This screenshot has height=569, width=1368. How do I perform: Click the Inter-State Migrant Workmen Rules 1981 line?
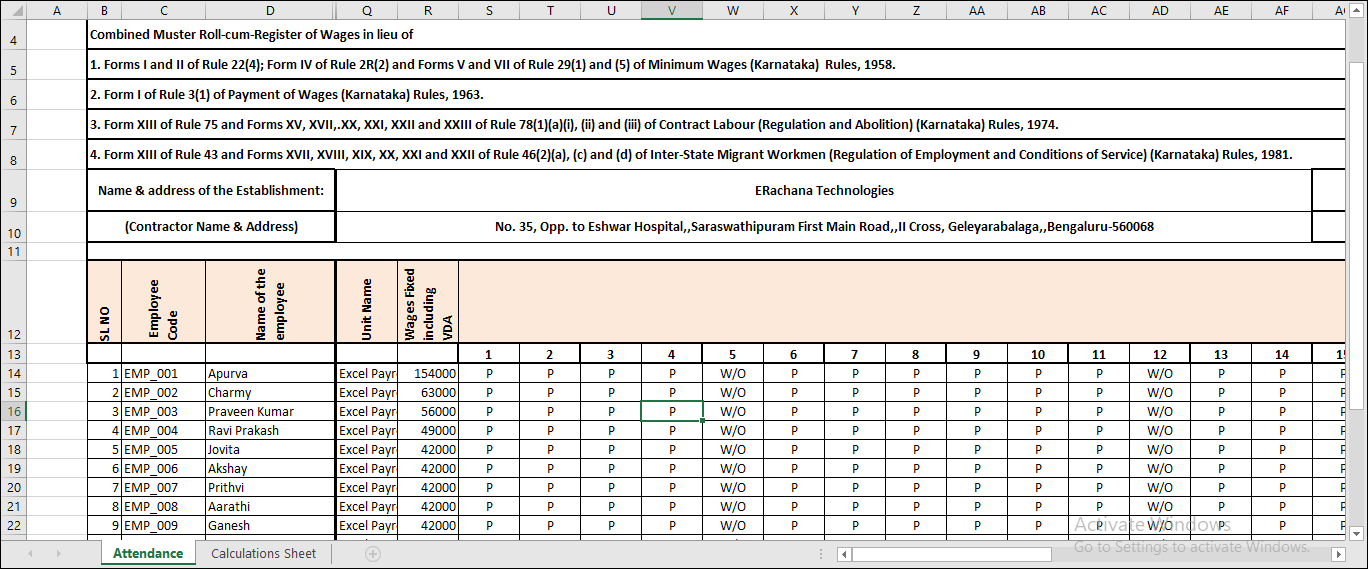click(691, 155)
